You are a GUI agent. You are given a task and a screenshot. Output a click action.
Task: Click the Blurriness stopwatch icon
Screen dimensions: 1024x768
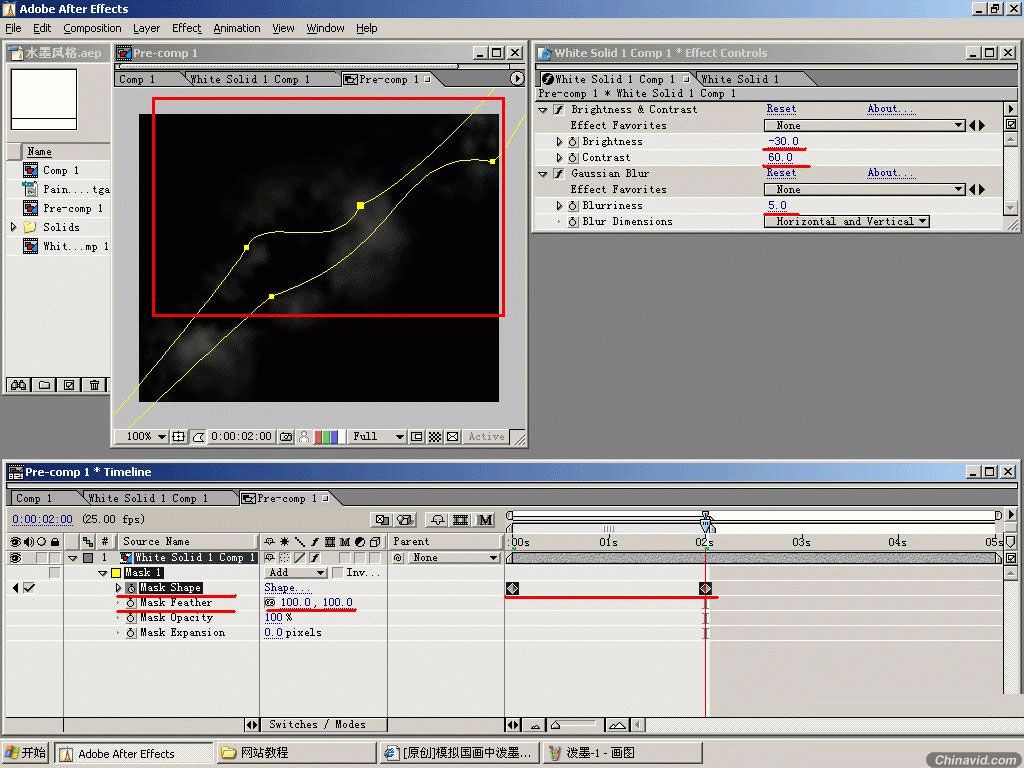pyautogui.click(x=573, y=206)
